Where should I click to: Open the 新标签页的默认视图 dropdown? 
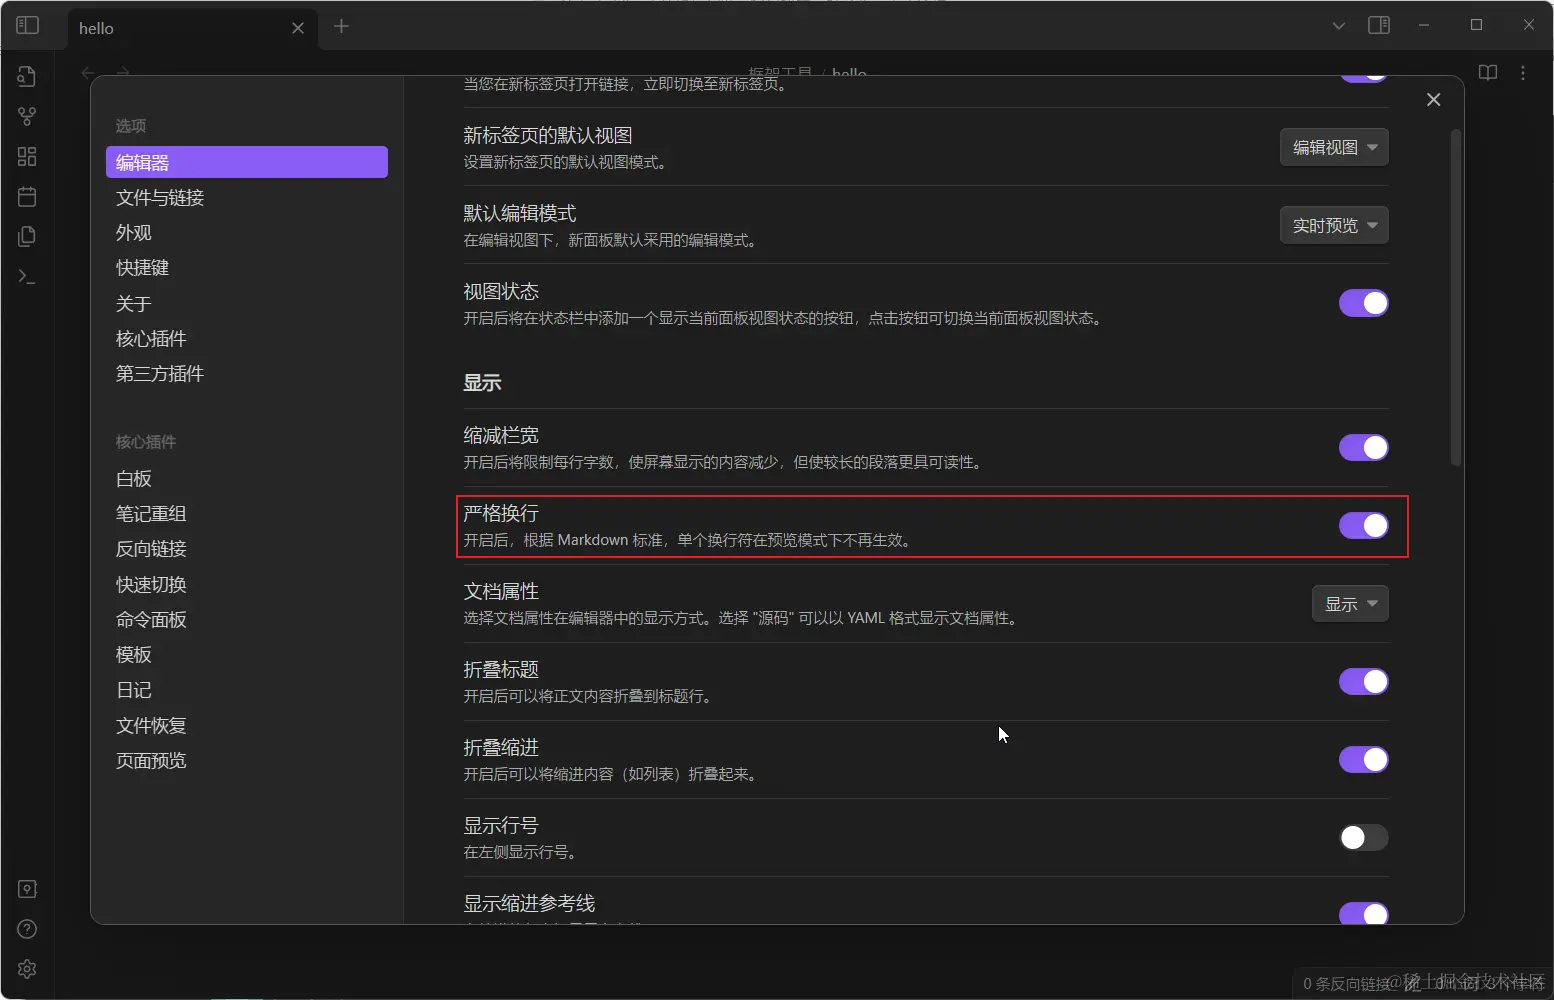coord(1333,147)
